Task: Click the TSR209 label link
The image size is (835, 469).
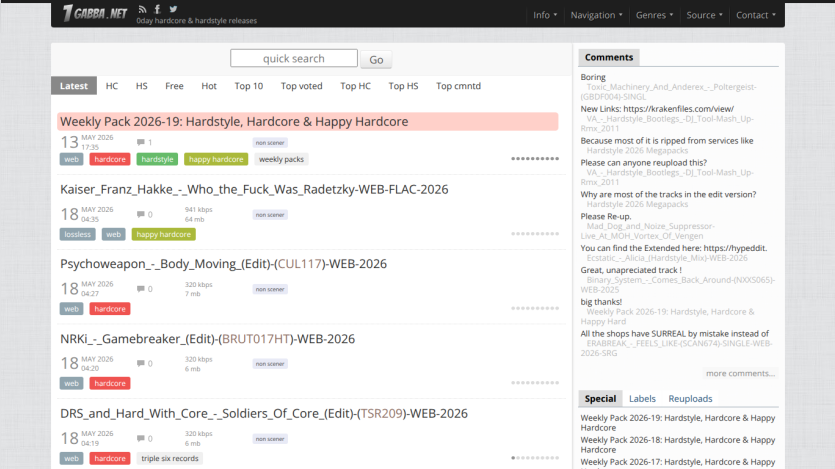Action: tap(381, 414)
